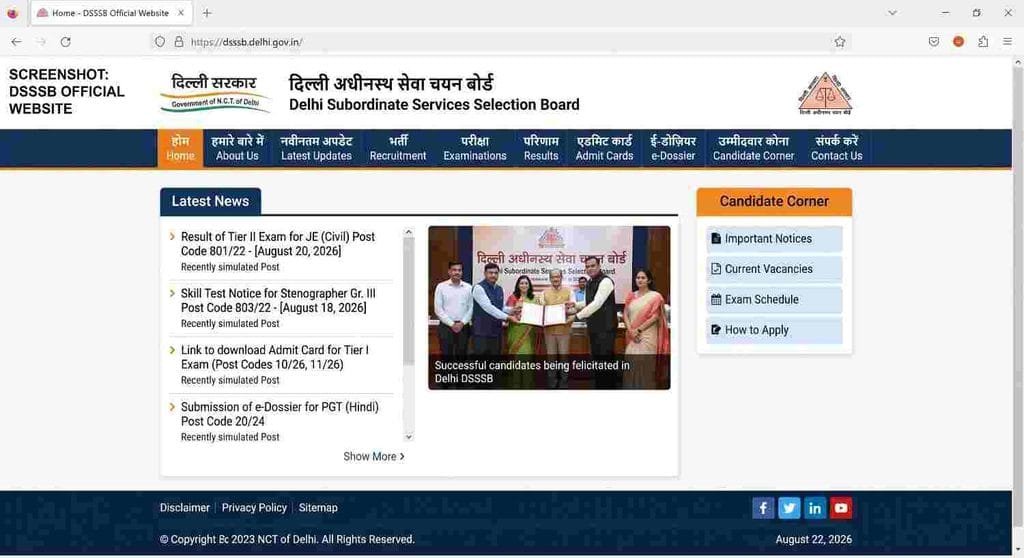The image size is (1024, 558).
Task: Click the calendar icon beside Exam Schedule
Action: click(716, 299)
